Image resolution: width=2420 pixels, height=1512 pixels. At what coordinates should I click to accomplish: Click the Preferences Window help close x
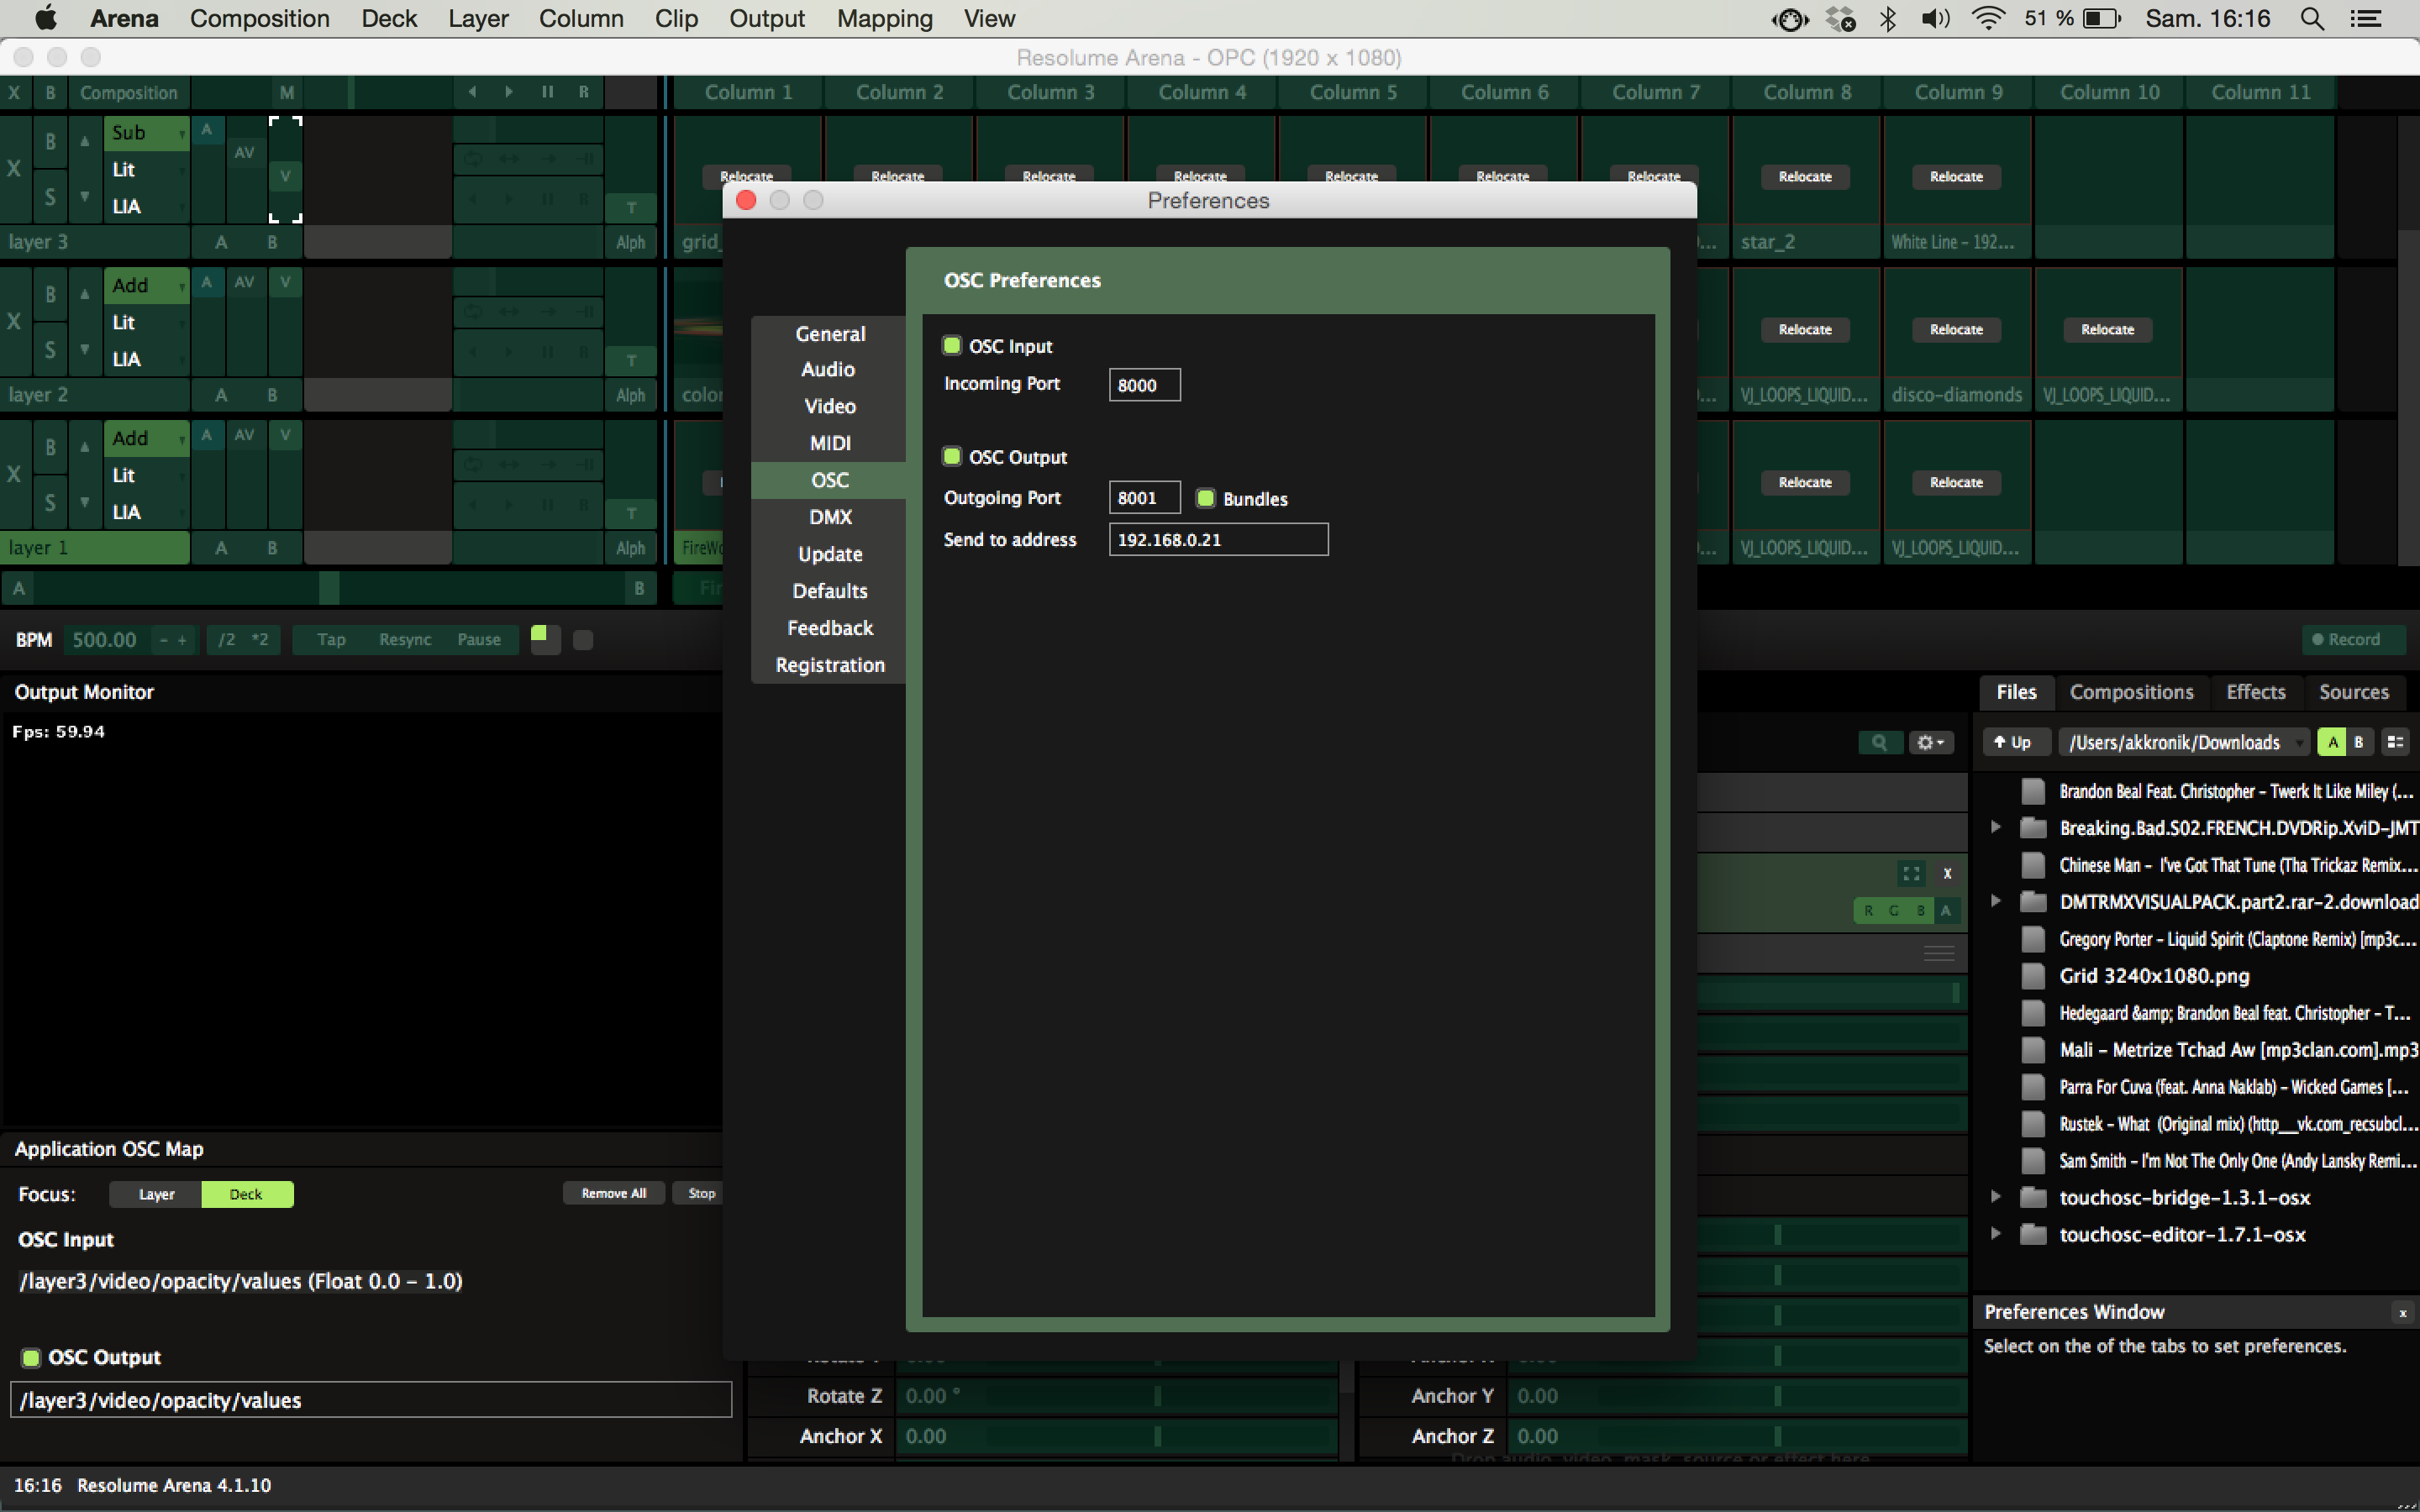coord(2402,1313)
